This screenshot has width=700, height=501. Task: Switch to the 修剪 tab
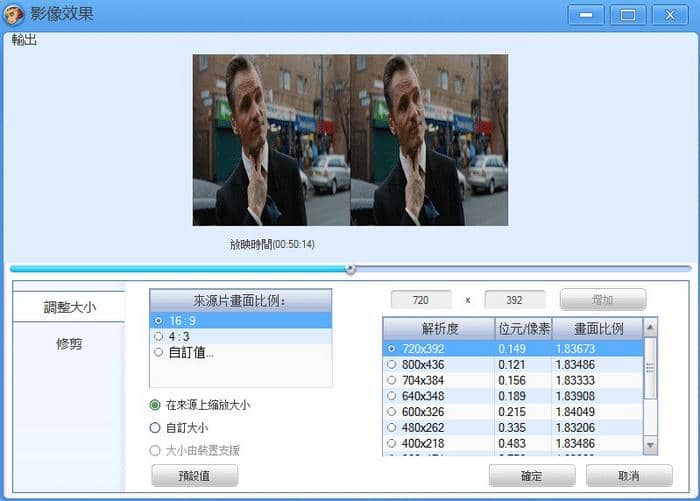coord(69,344)
